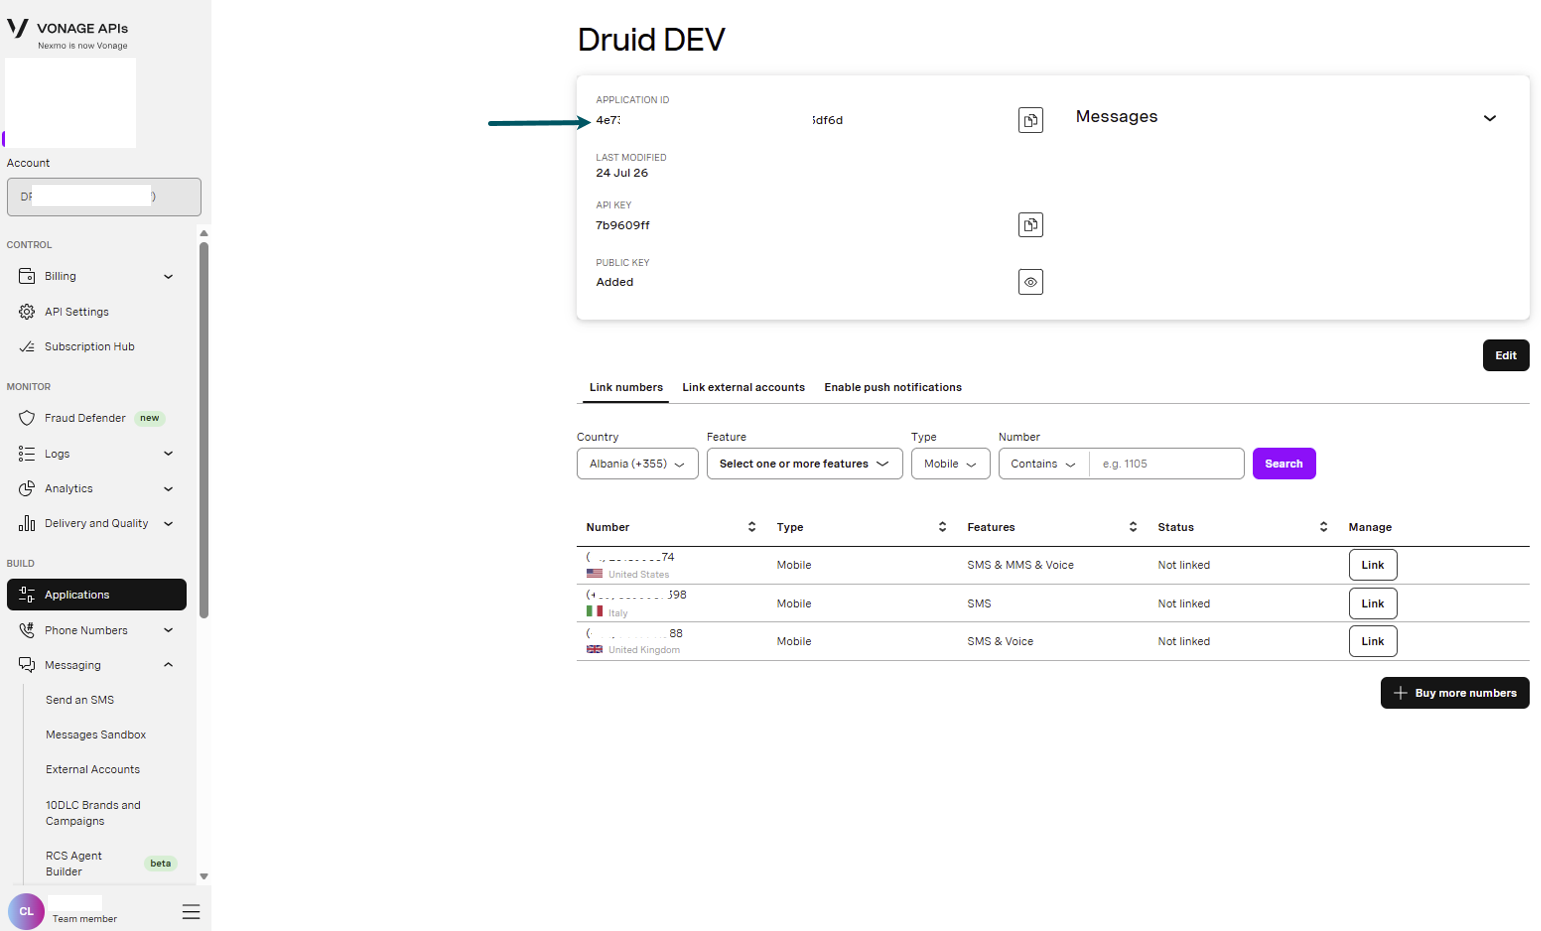
Task: Click the Vonage APIs logo
Action: click(67, 32)
